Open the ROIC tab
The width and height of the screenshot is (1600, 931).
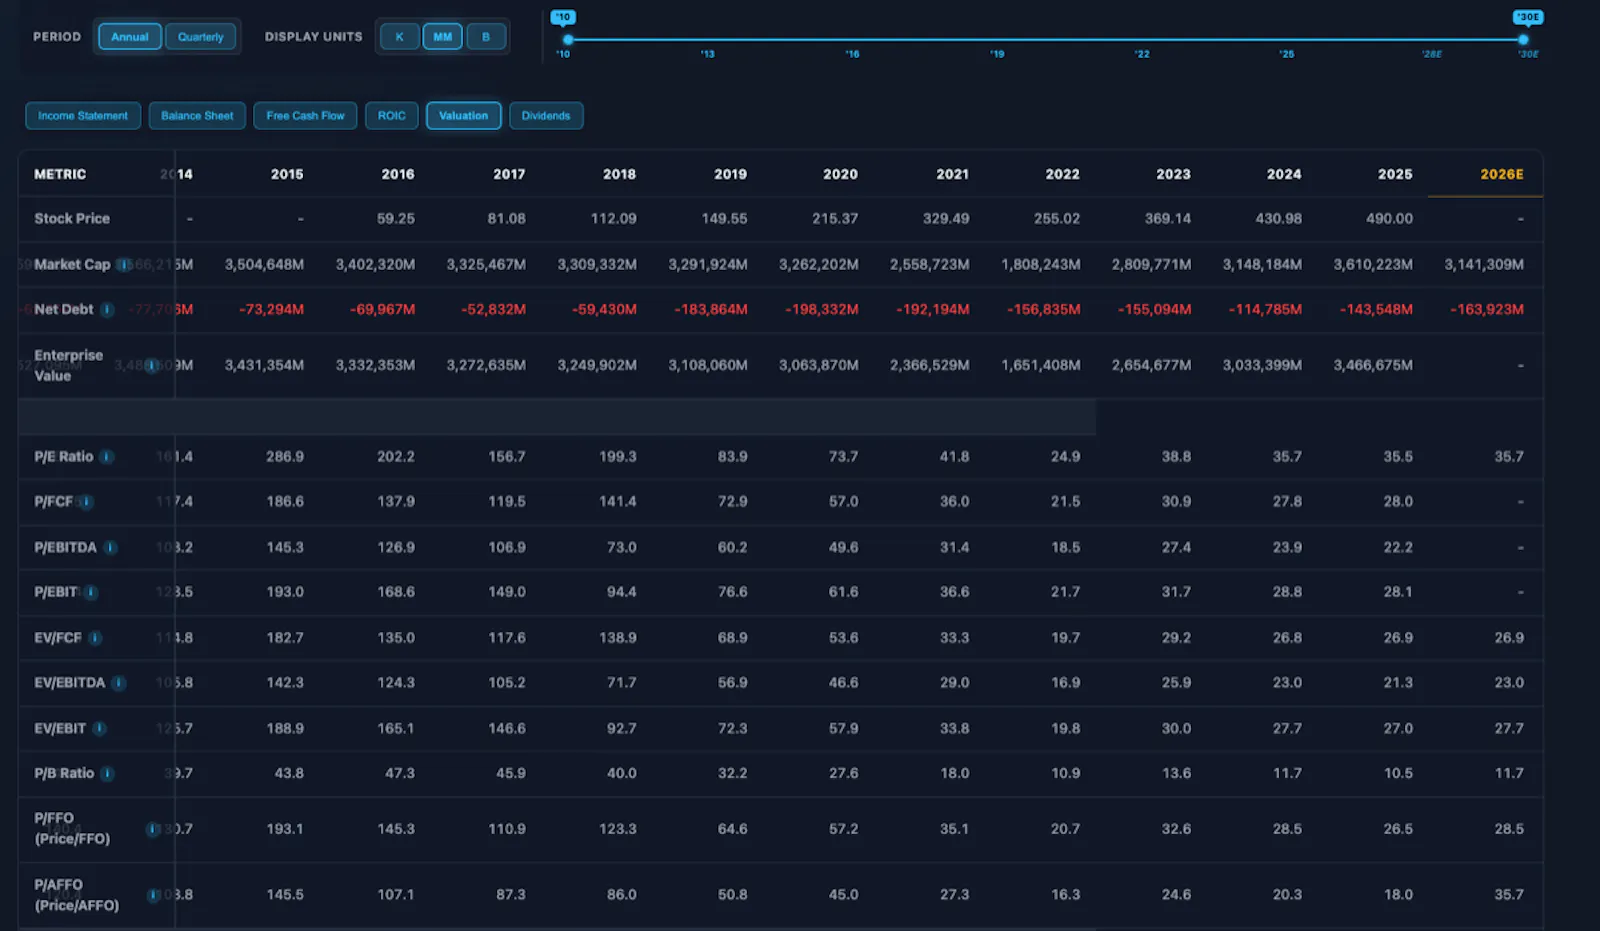coord(392,116)
